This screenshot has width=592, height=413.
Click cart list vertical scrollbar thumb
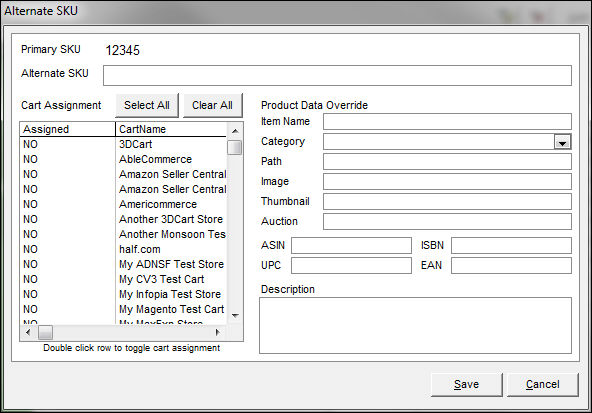(x=235, y=147)
